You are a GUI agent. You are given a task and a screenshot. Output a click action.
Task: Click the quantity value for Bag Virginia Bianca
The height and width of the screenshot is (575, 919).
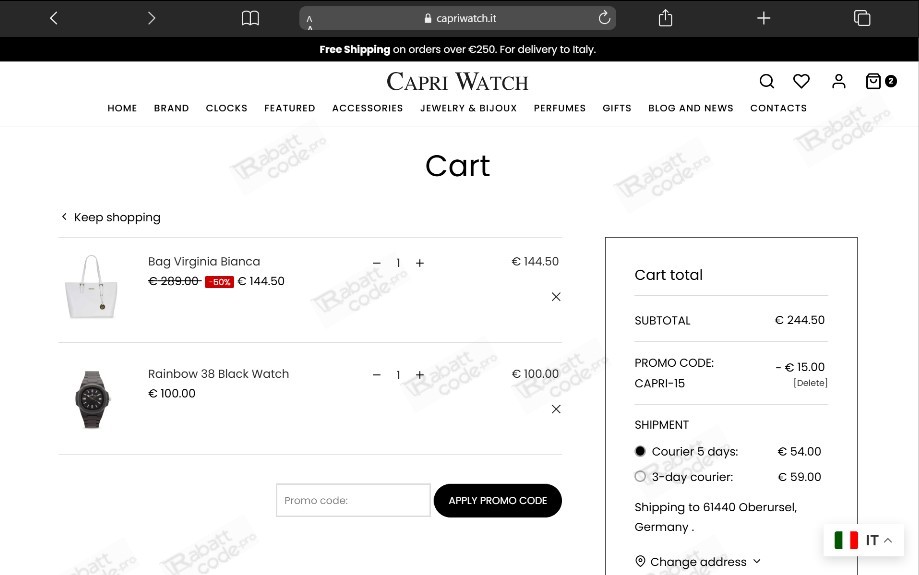pyautogui.click(x=398, y=263)
